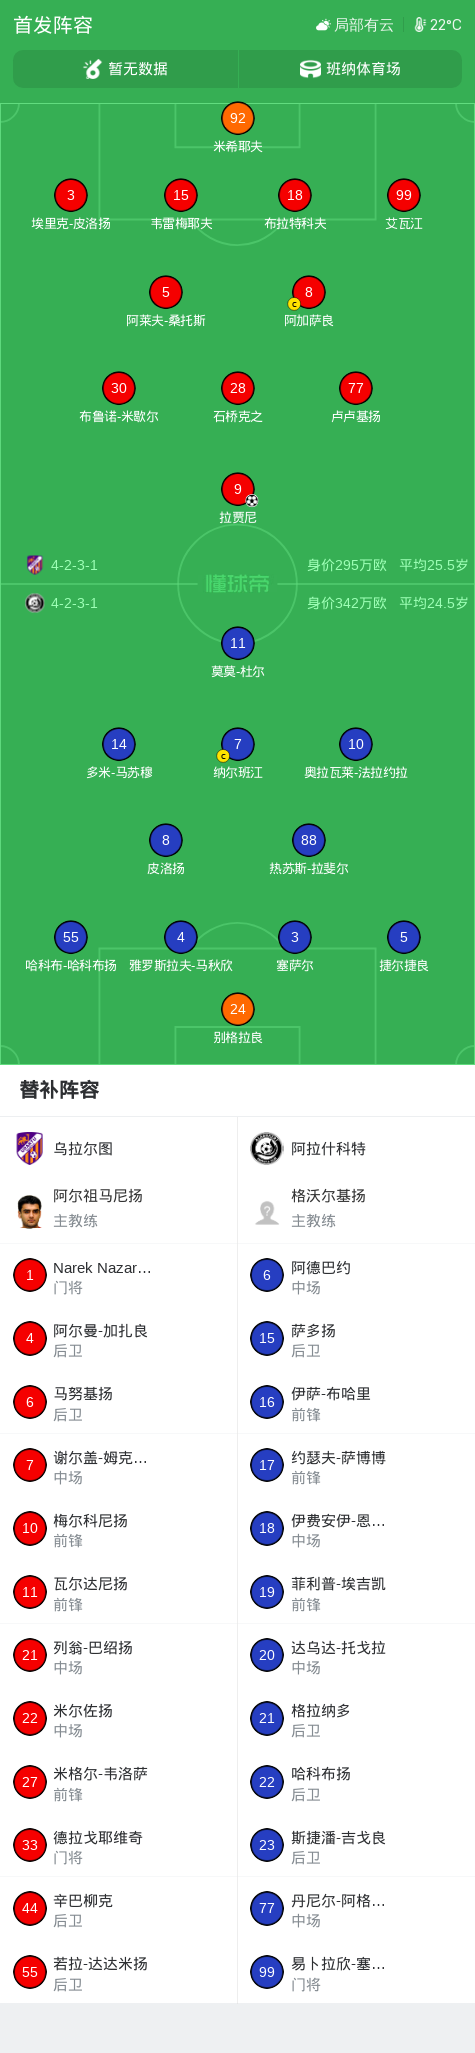Open substitute 55 若拉-达达米扬
The width and height of the screenshot is (475, 2053).
tap(119, 1972)
